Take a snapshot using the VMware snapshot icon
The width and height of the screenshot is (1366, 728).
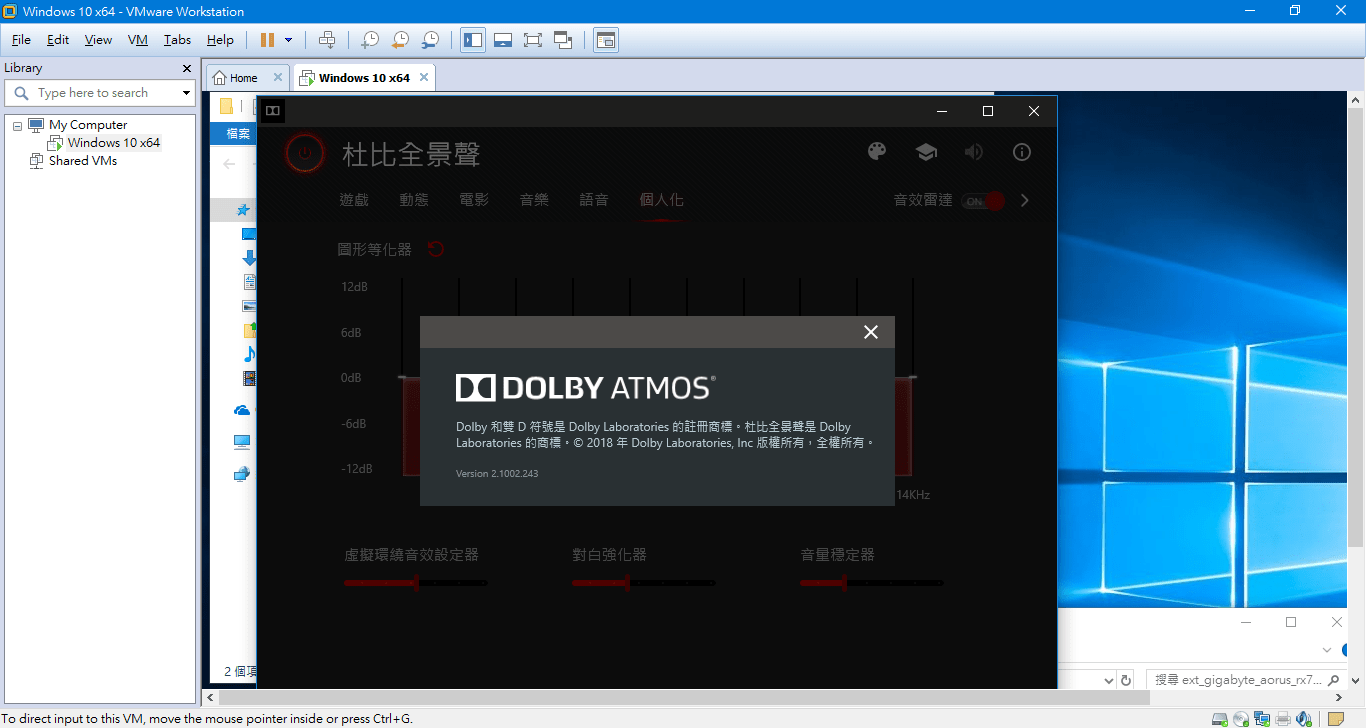click(370, 39)
